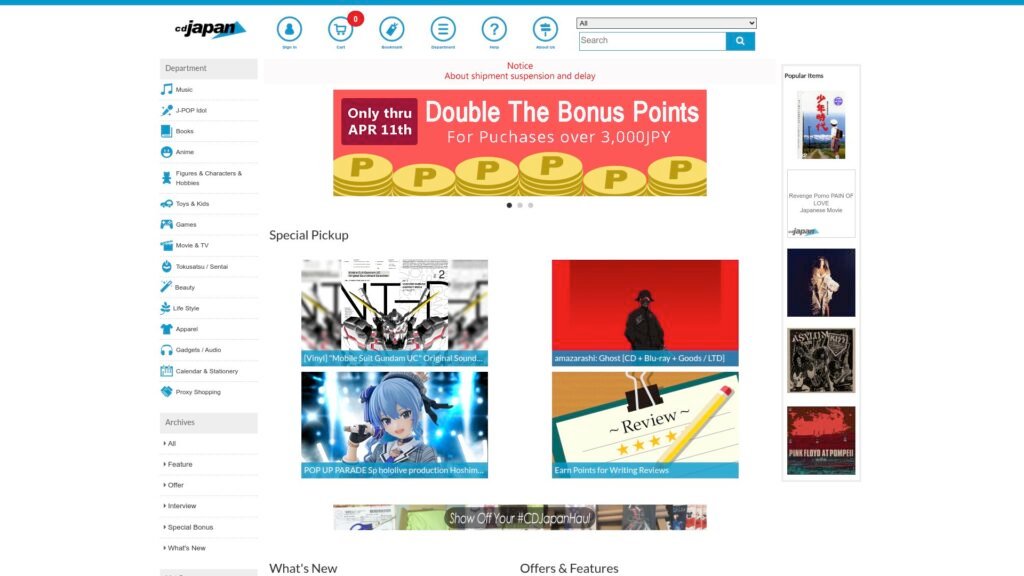Open the Asylum album cover popular item
Screen dimensions: 1024x576
821,360
